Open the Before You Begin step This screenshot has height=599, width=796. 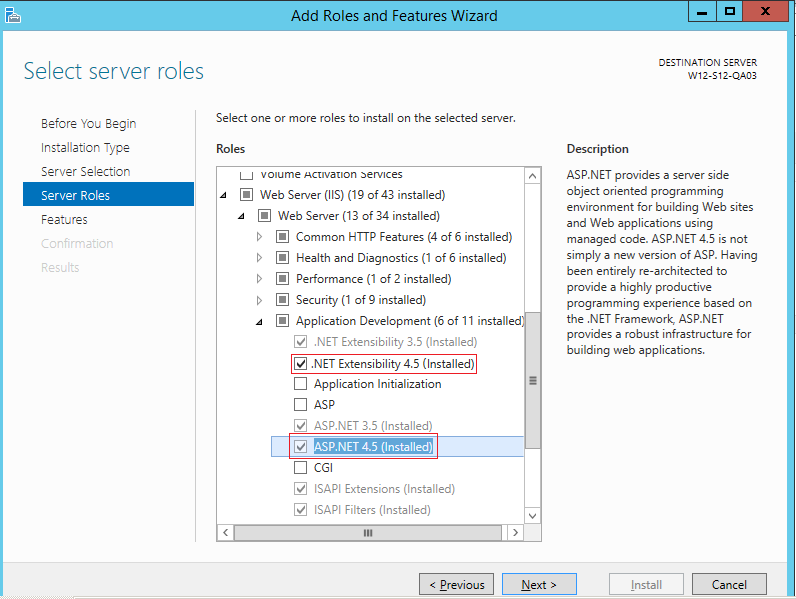(x=88, y=123)
